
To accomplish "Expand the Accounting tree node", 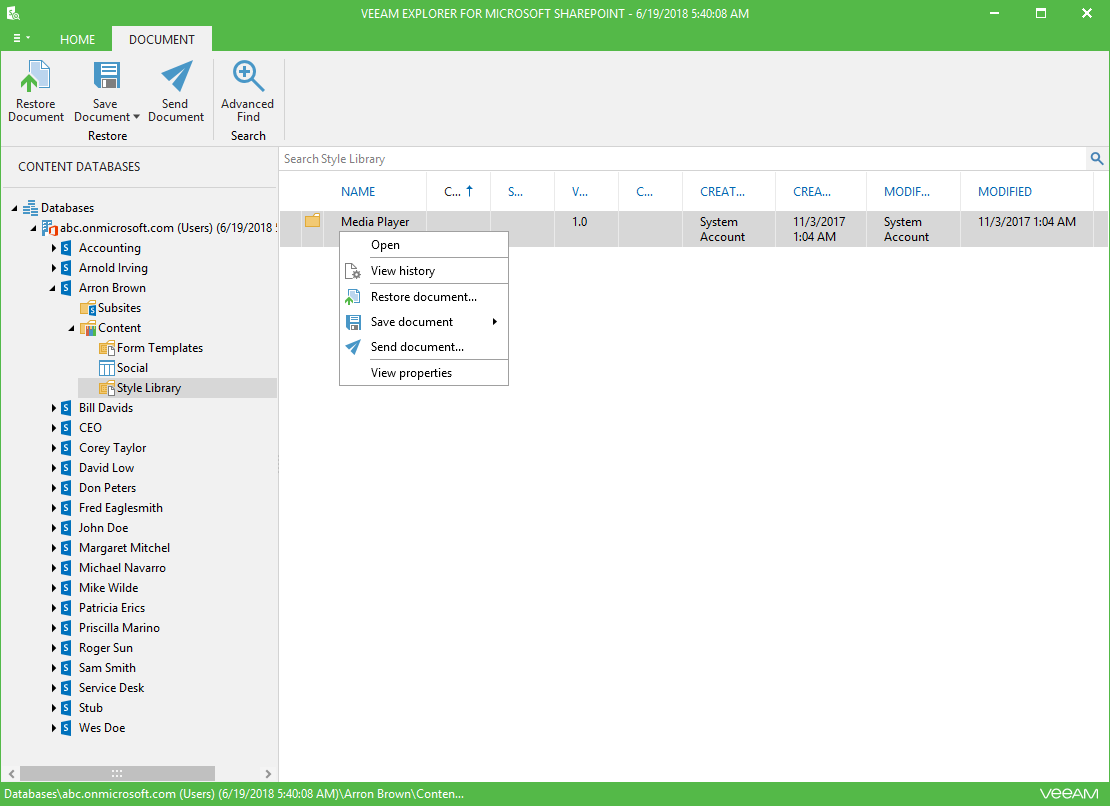I will click(53, 248).
